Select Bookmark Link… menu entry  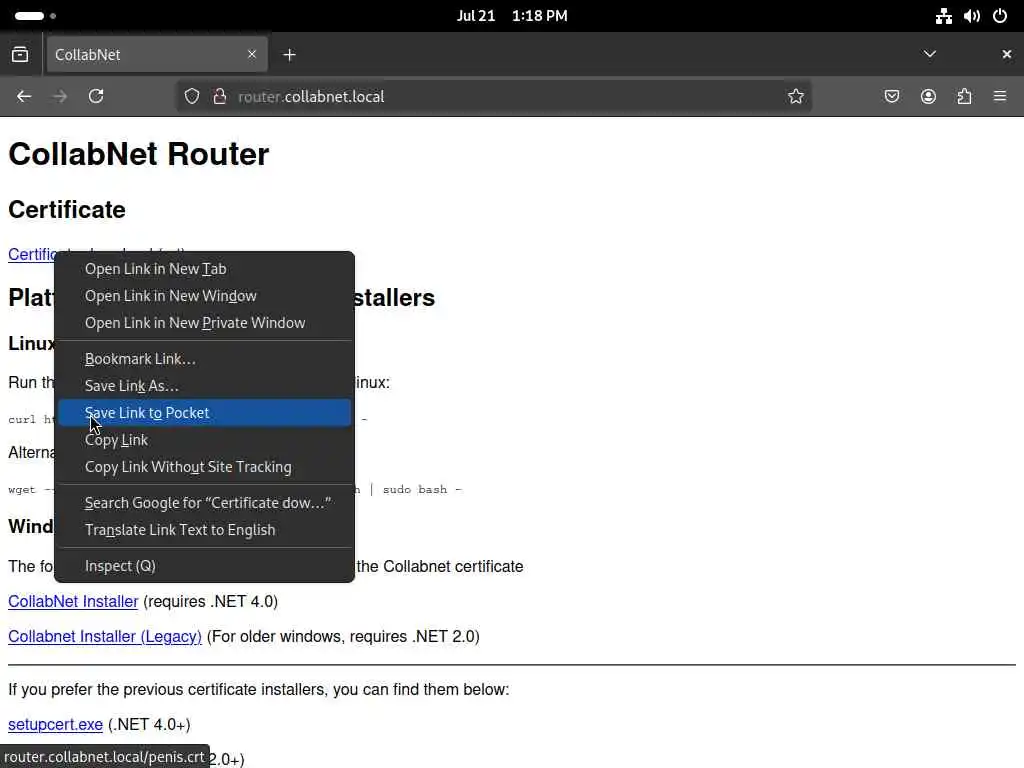[x=204, y=359]
